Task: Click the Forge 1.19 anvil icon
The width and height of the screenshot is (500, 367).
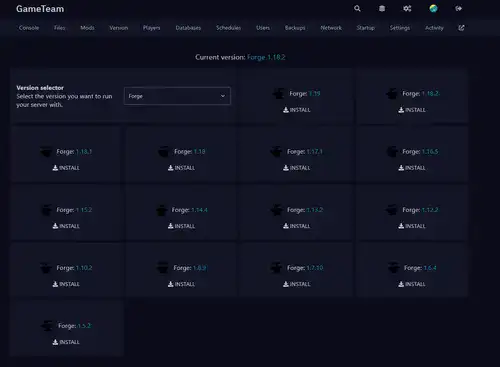Action: pyautogui.click(x=279, y=94)
